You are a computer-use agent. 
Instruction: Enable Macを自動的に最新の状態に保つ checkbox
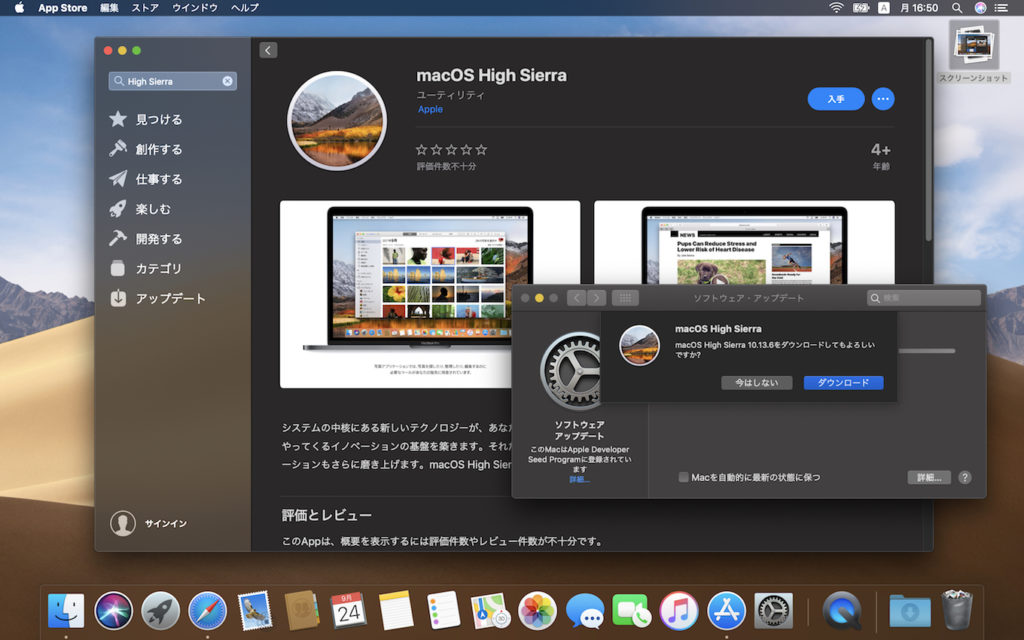click(684, 477)
